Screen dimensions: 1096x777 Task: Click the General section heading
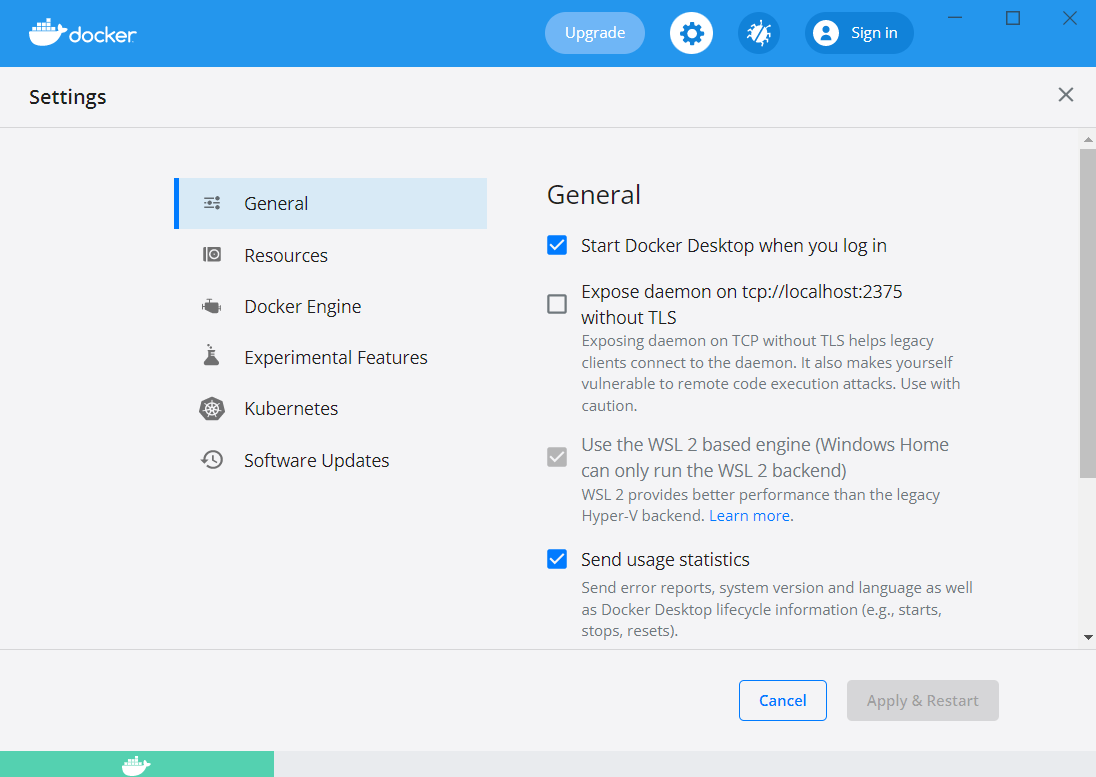point(593,194)
